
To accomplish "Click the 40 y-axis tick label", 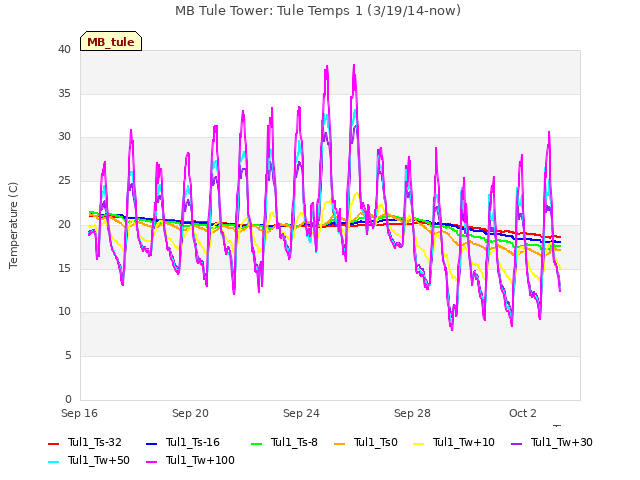I will point(64,49).
